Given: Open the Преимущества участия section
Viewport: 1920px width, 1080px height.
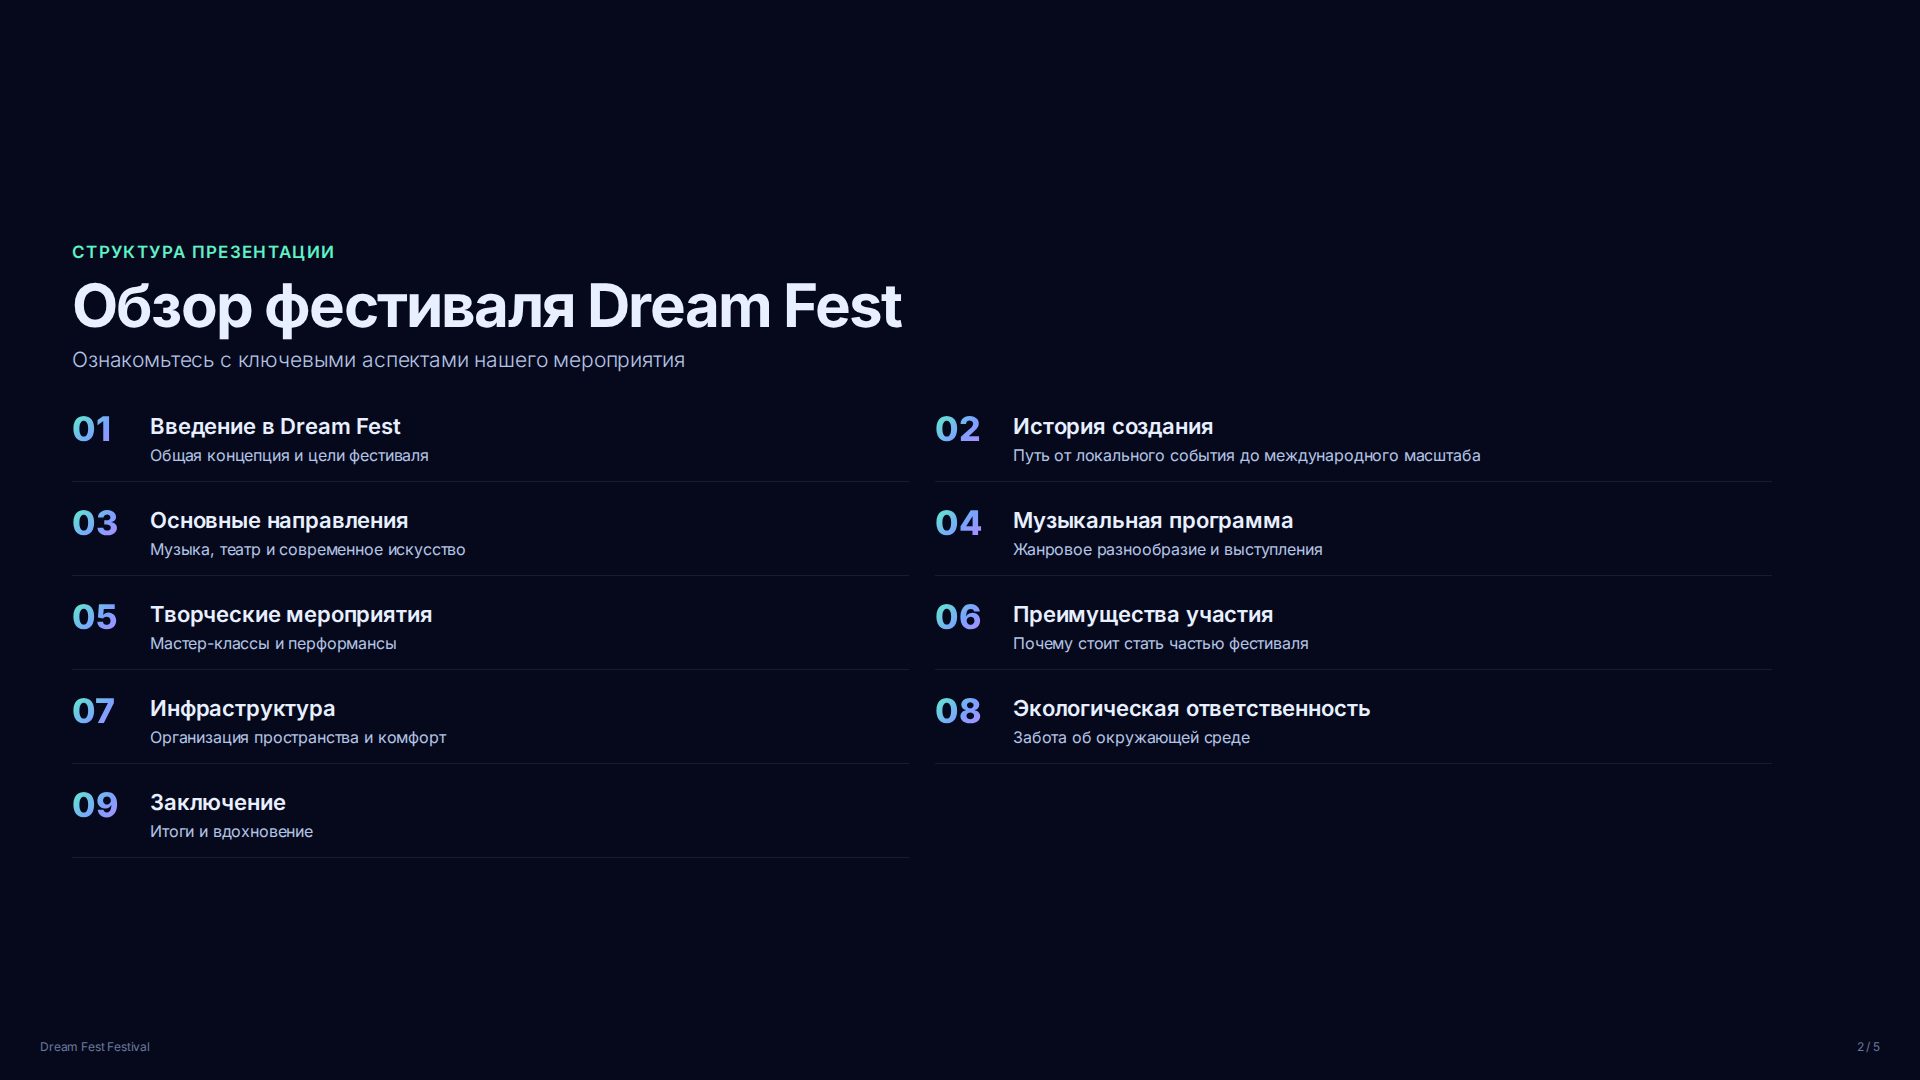Looking at the screenshot, I should 1353,628.
